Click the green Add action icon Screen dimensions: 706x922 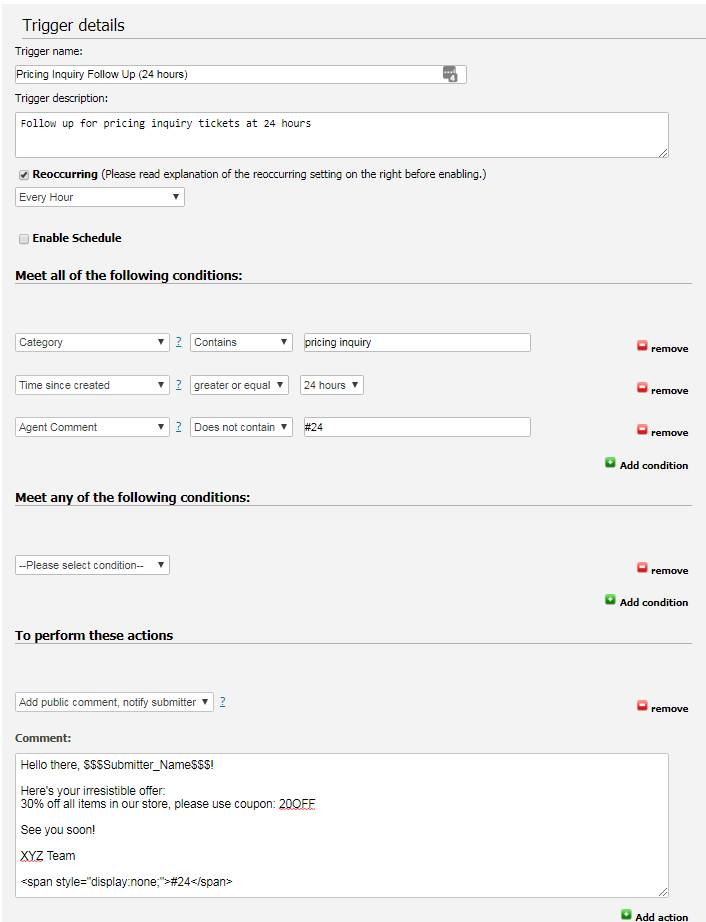tap(628, 916)
